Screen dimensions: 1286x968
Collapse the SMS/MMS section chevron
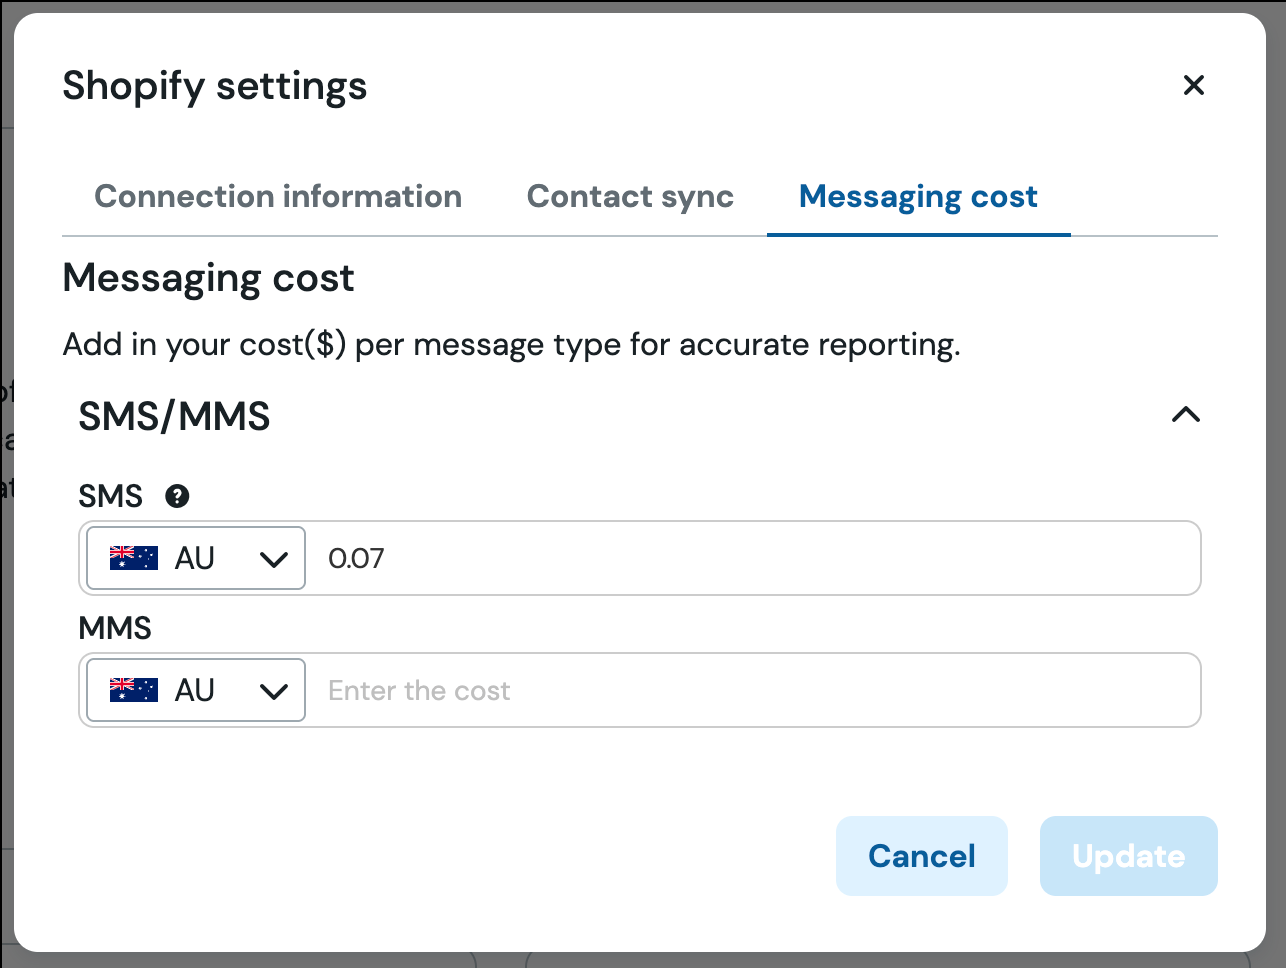coord(1185,414)
